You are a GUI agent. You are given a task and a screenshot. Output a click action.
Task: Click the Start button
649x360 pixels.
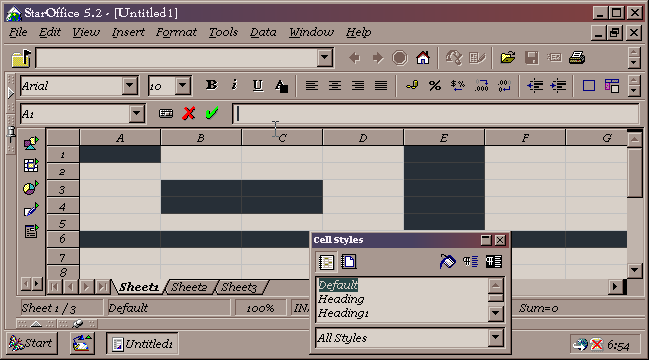click(x=31, y=343)
